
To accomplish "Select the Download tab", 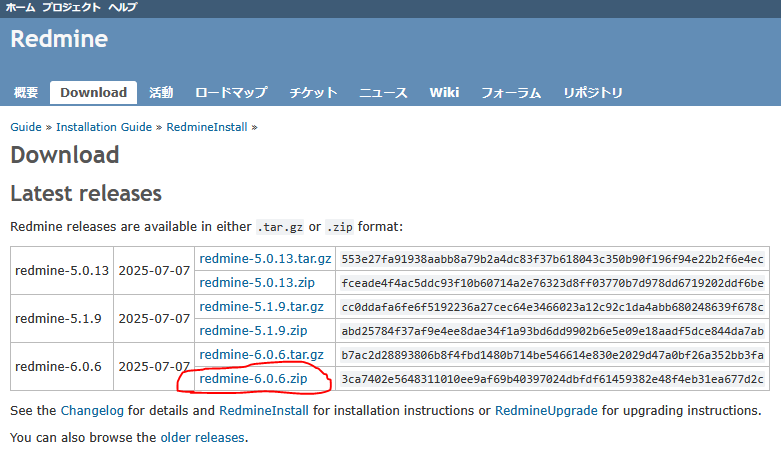I will [x=94, y=93].
